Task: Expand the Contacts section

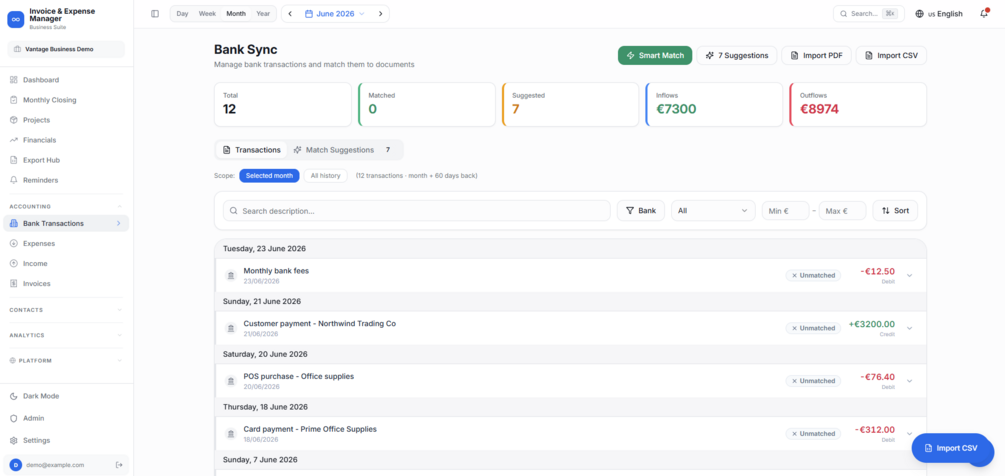Action: click(67, 309)
